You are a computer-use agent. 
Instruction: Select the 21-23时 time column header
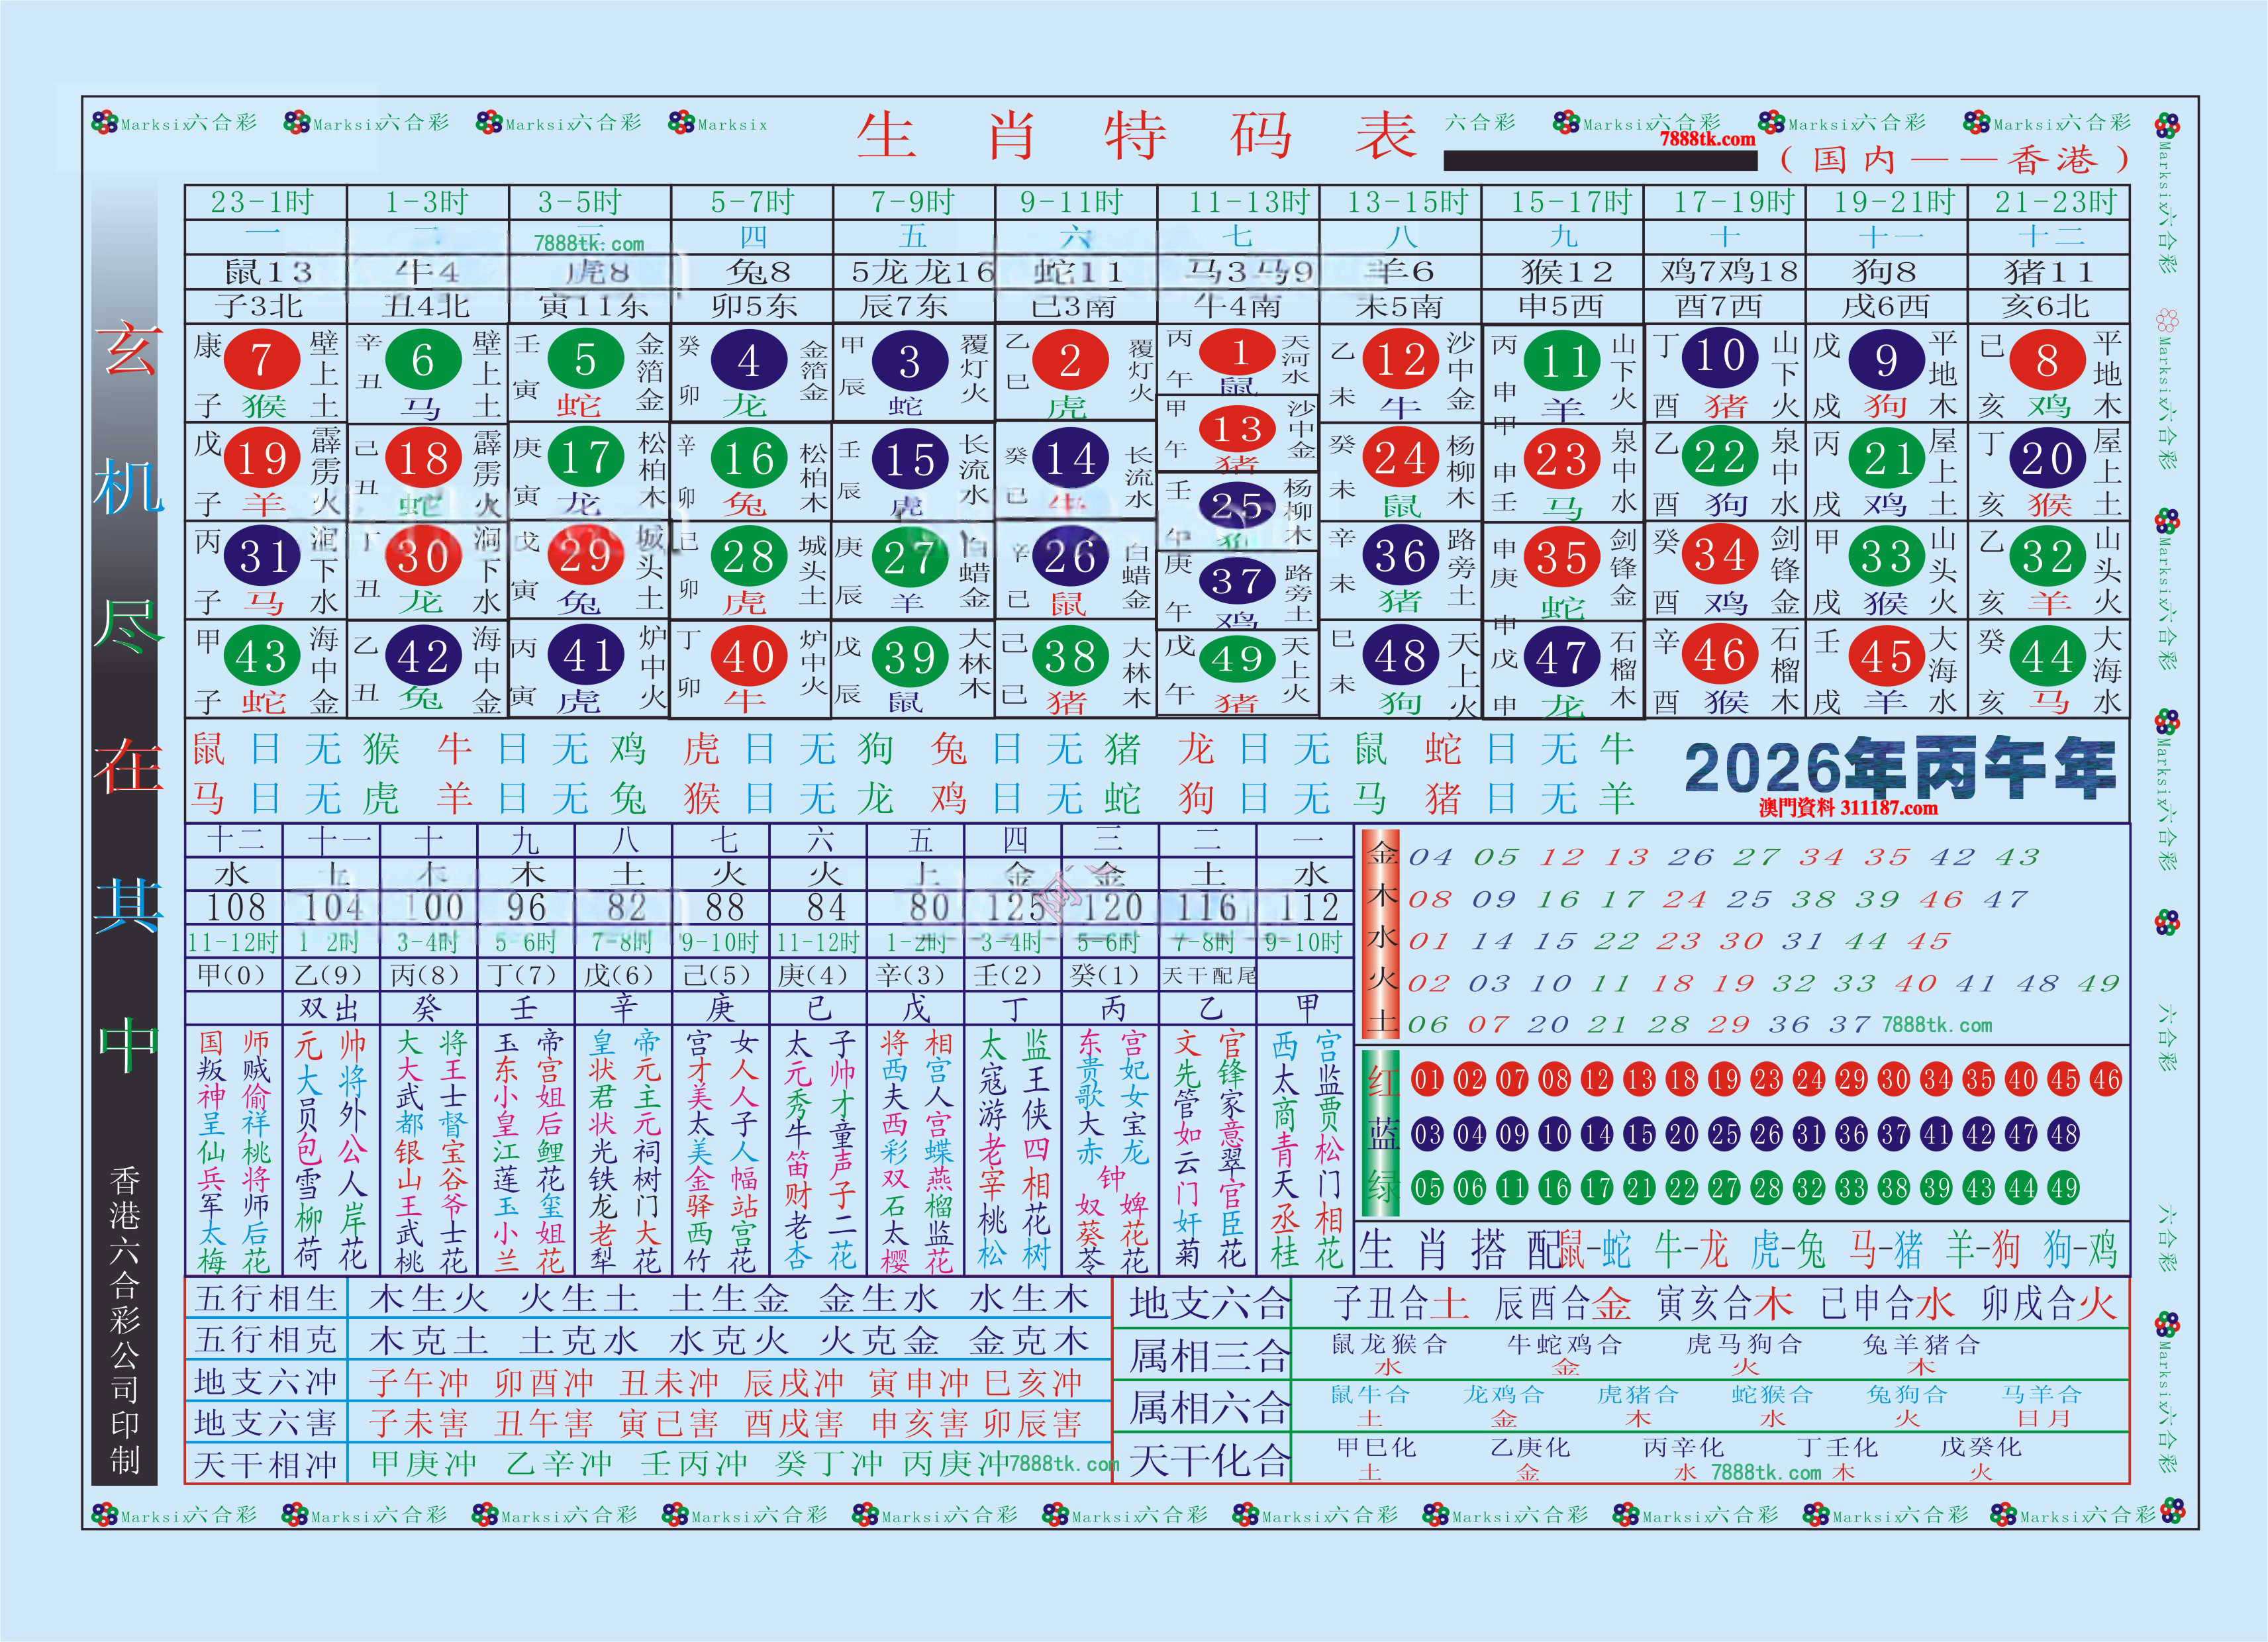point(2053,202)
